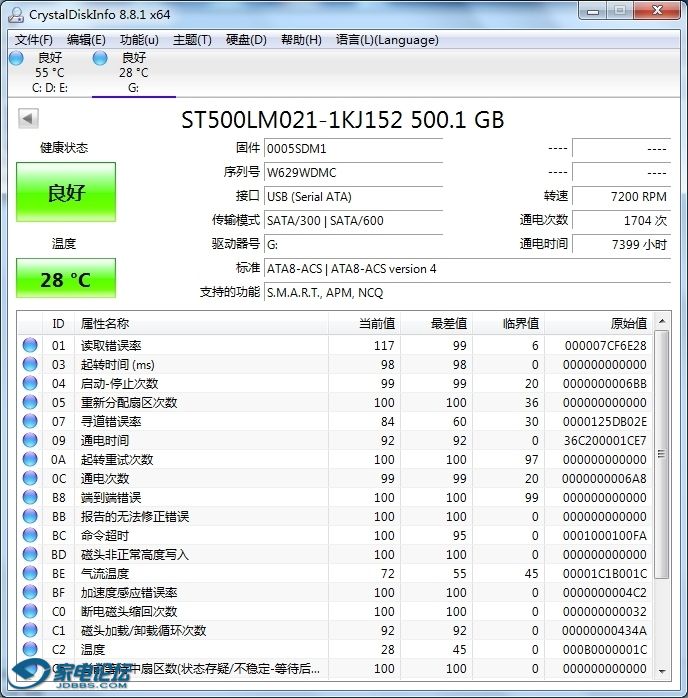Screen dimensions: 688x698
Task: Select the attribute name 命令超时
Action: point(105,536)
